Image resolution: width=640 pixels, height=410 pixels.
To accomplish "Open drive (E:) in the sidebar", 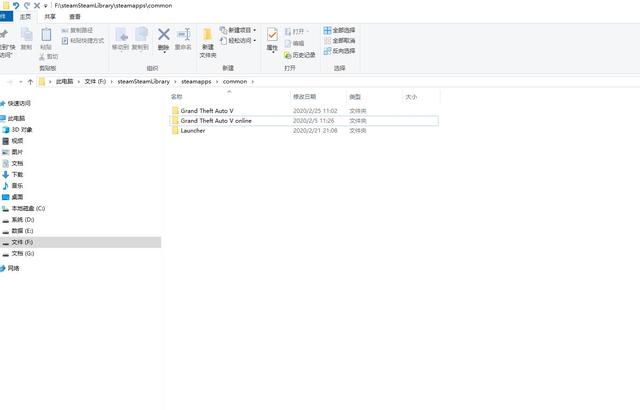I will click(22, 231).
